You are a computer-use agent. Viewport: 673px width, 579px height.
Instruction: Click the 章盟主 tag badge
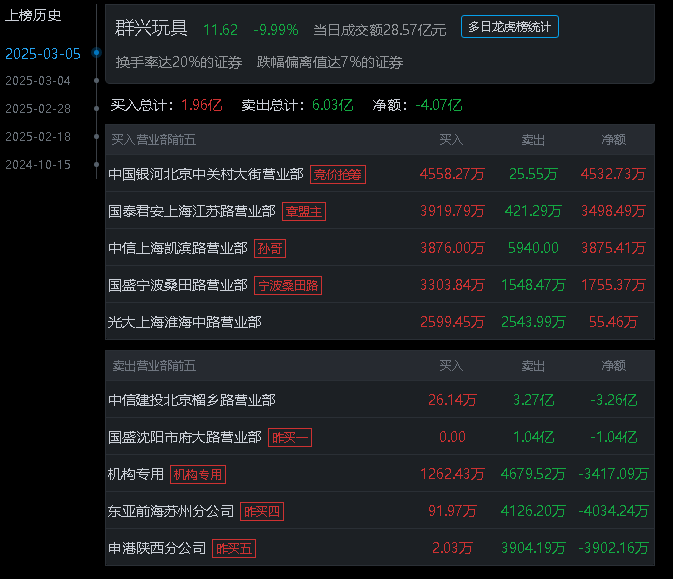point(304,212)
